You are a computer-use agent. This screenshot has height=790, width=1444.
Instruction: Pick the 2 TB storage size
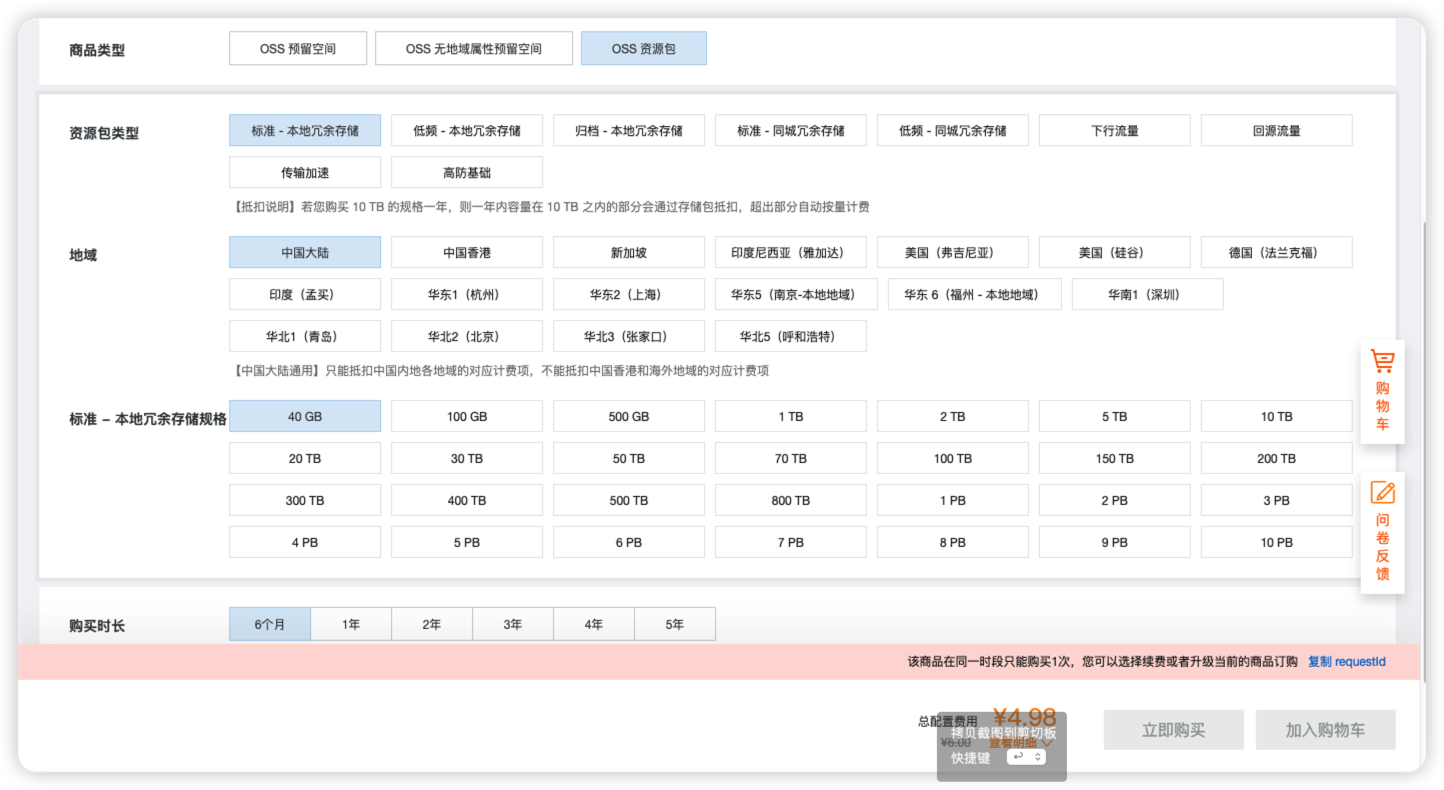click(x=953, y=416)
